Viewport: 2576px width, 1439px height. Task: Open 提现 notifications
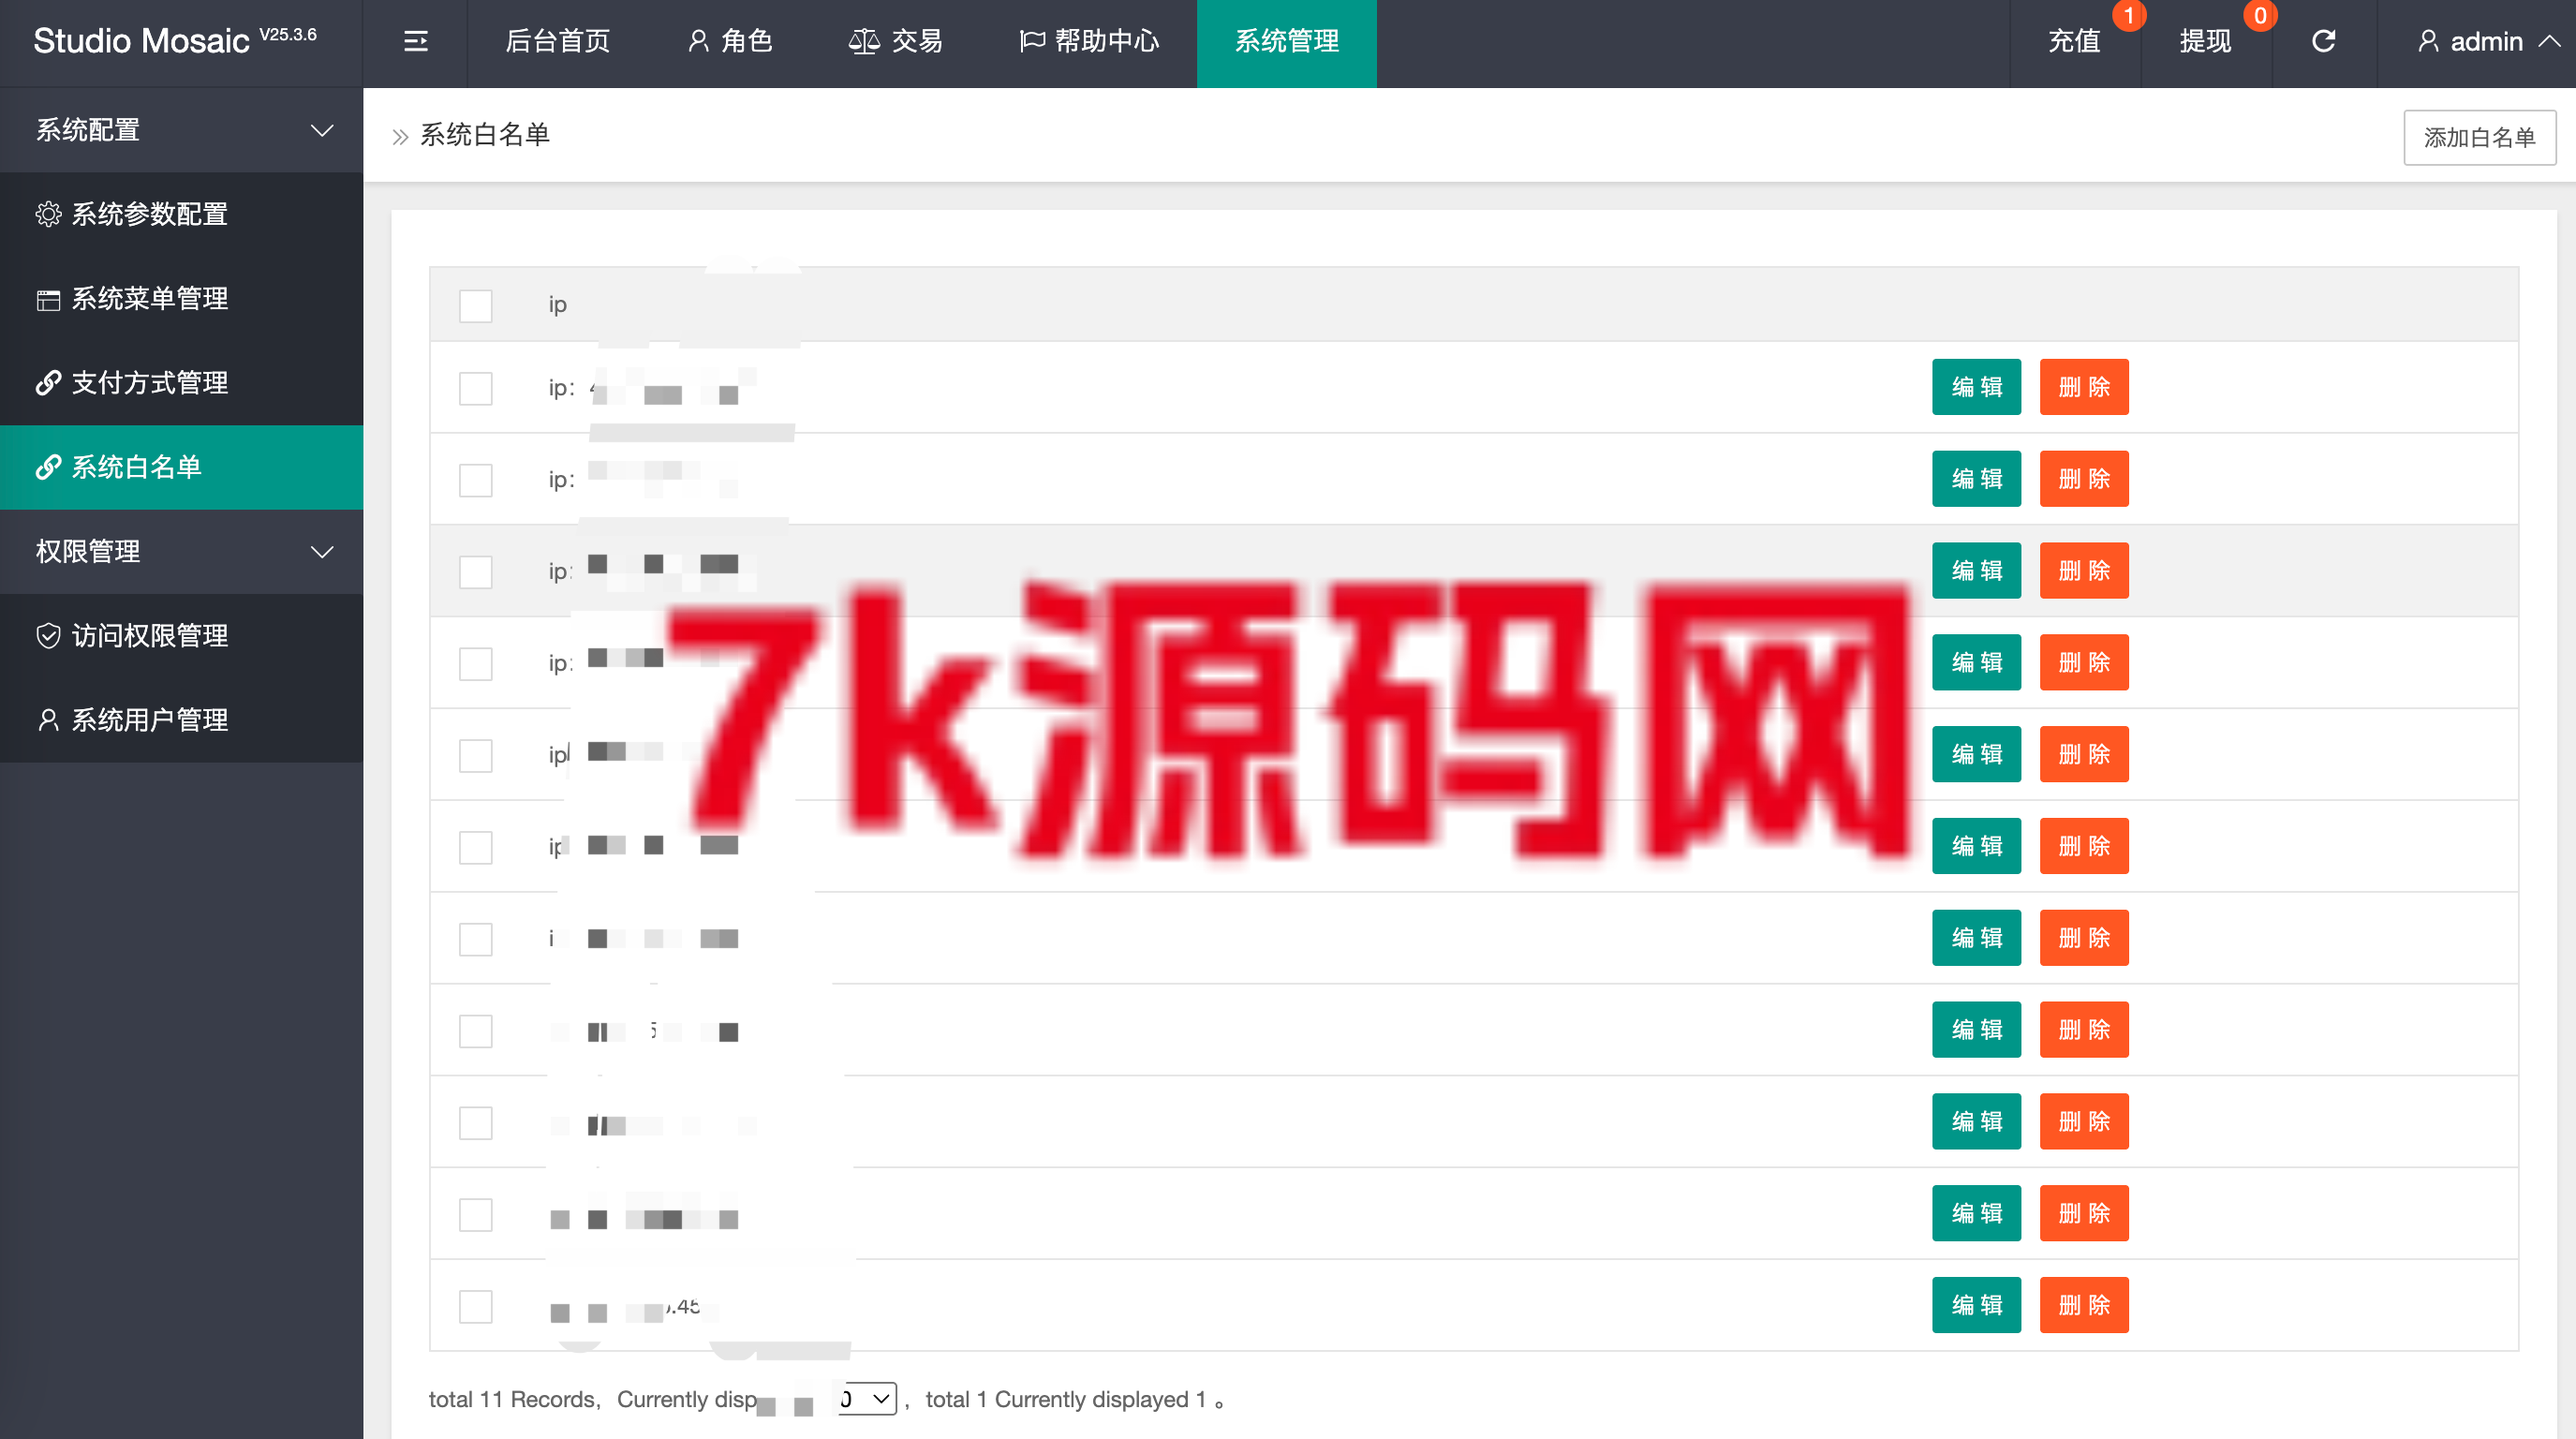coord(2205,41)
